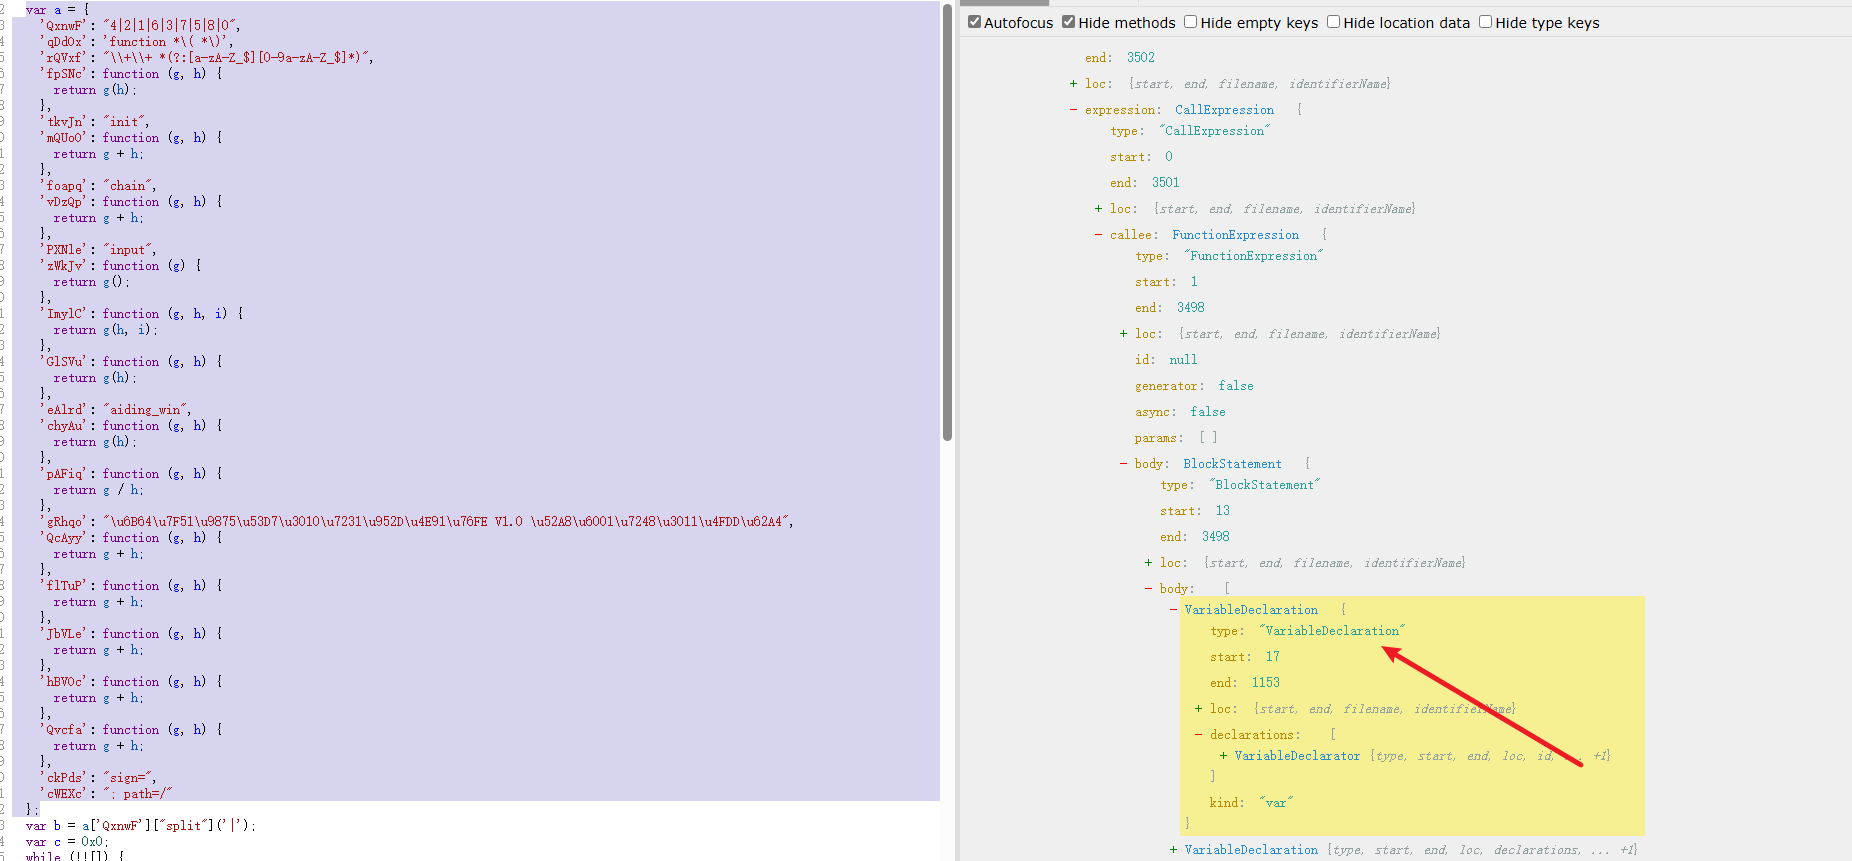Click the BlockStatement type link
The height and width of the screenshot is (861, 1852).
click(1232, 464)
